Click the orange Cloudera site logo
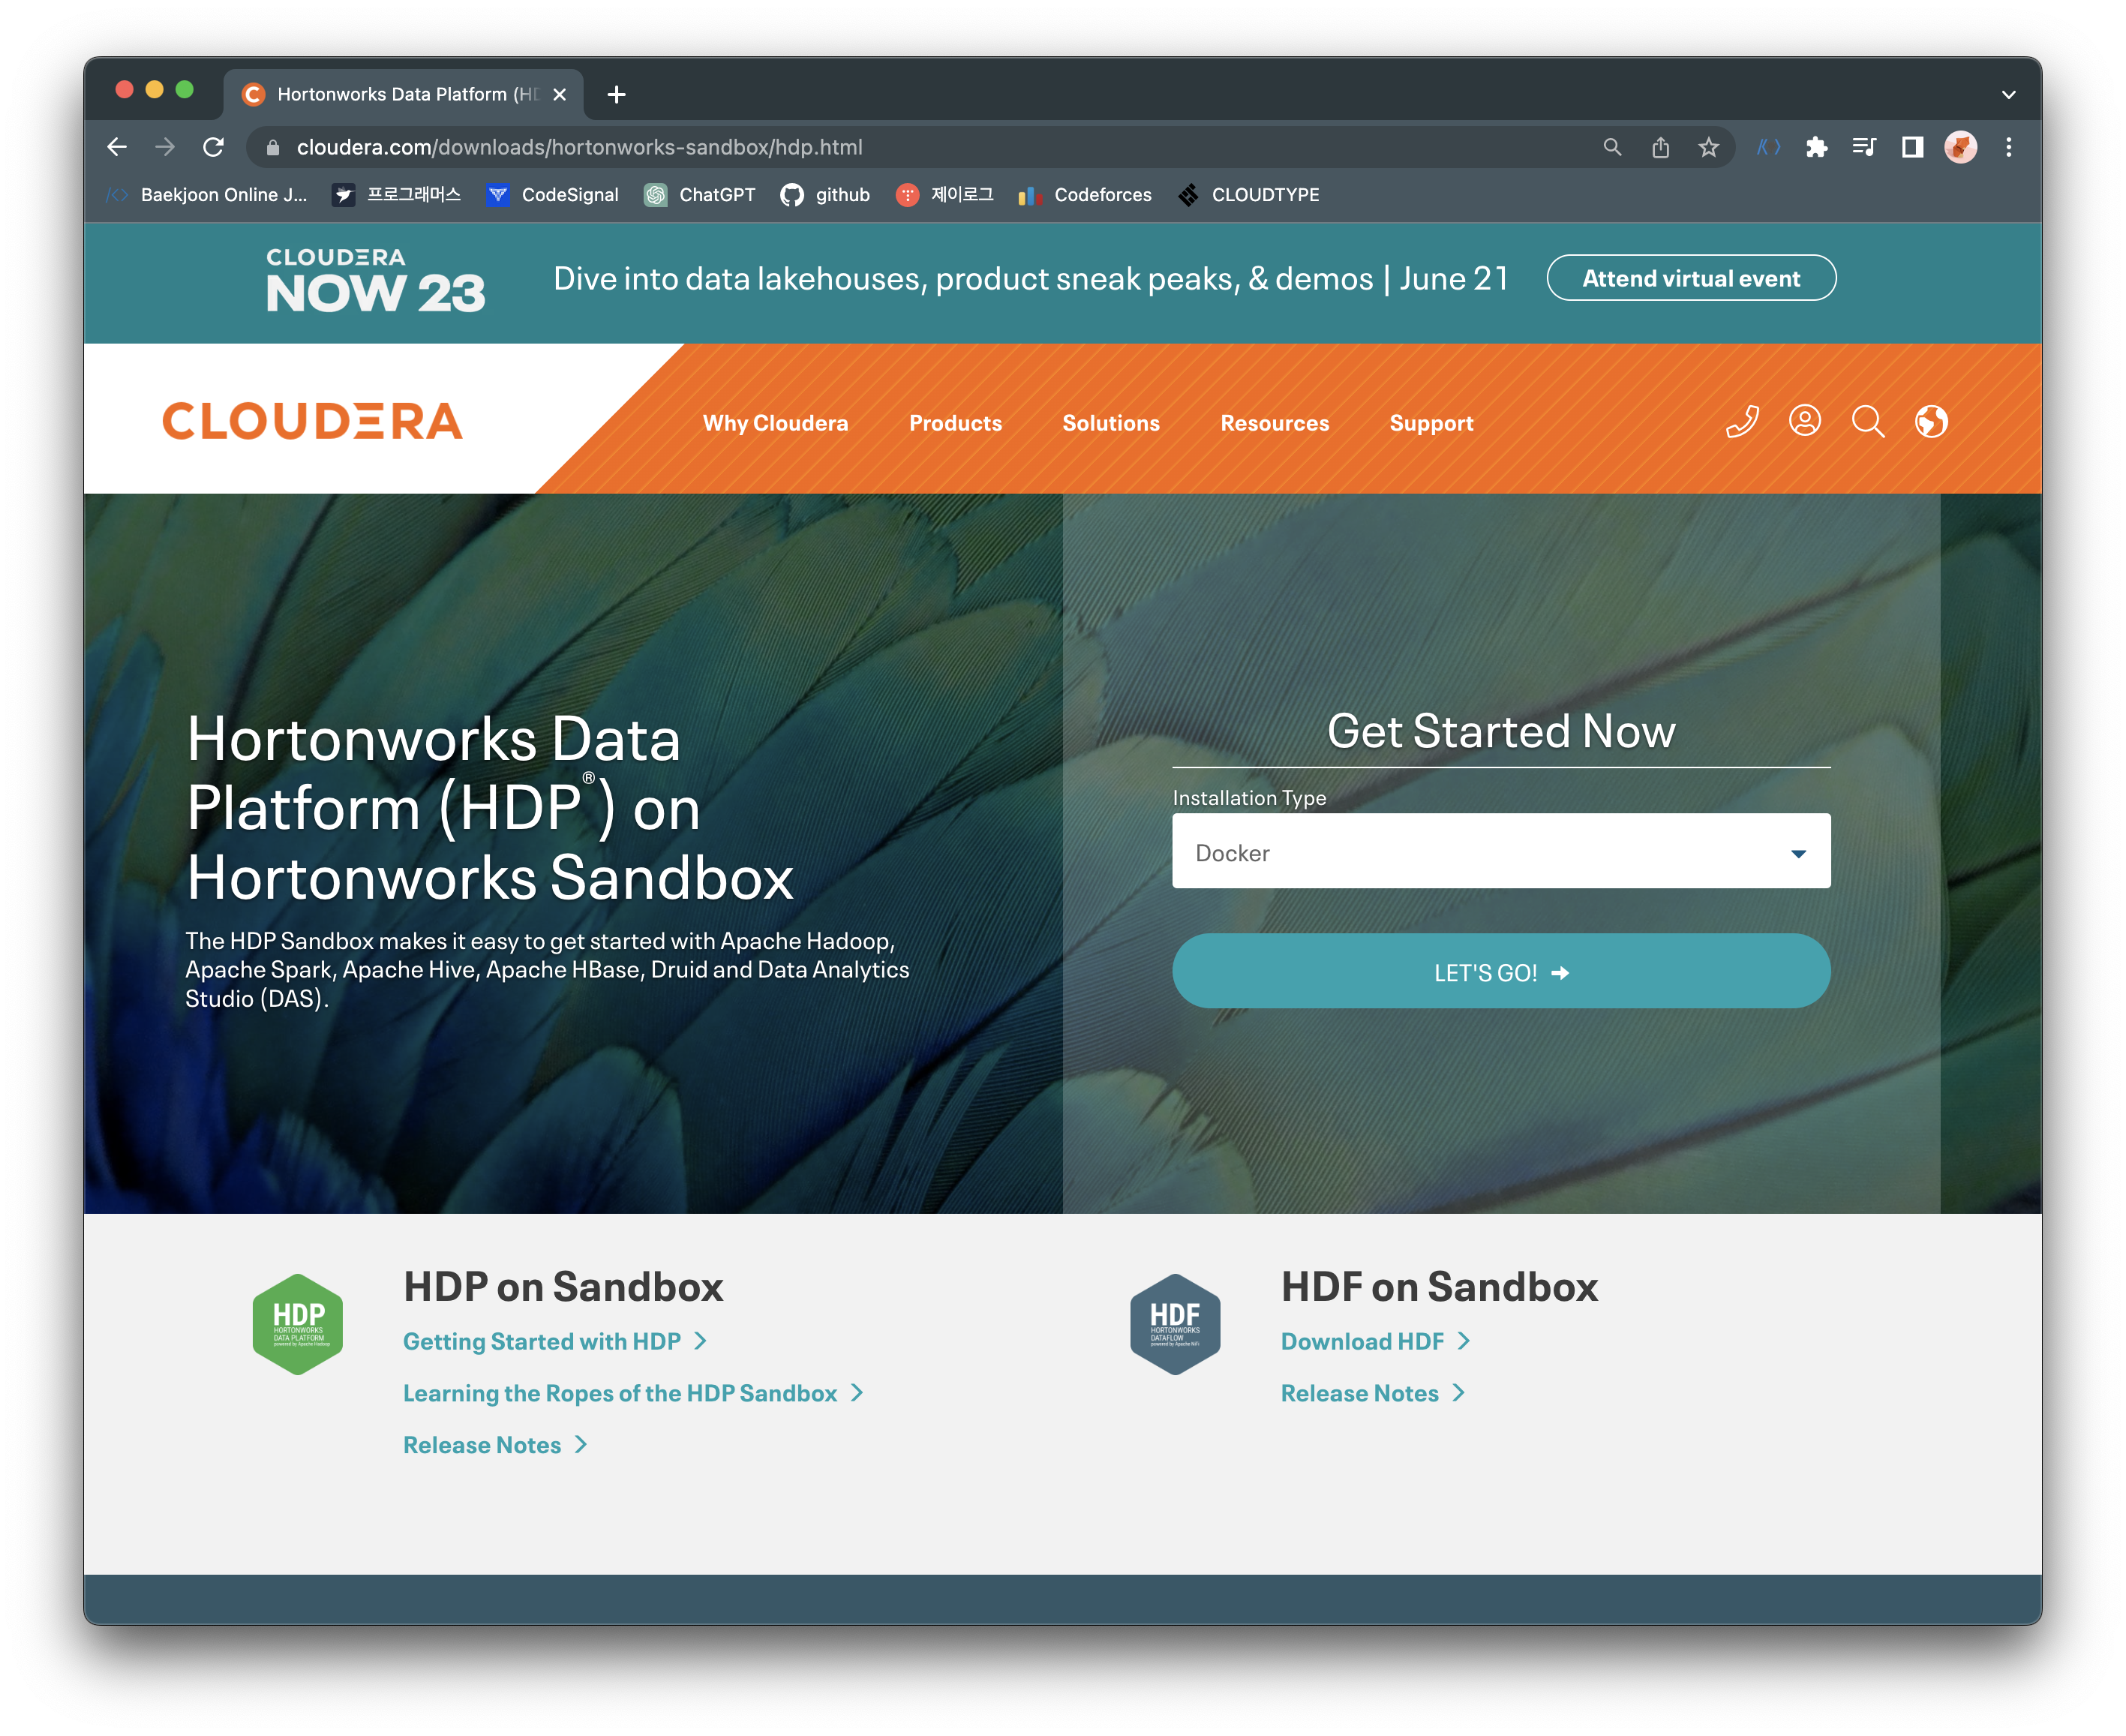Image resolution: width=2126 pixels, height=1736 pixels. pyautogui.click(x=313, y=421)
